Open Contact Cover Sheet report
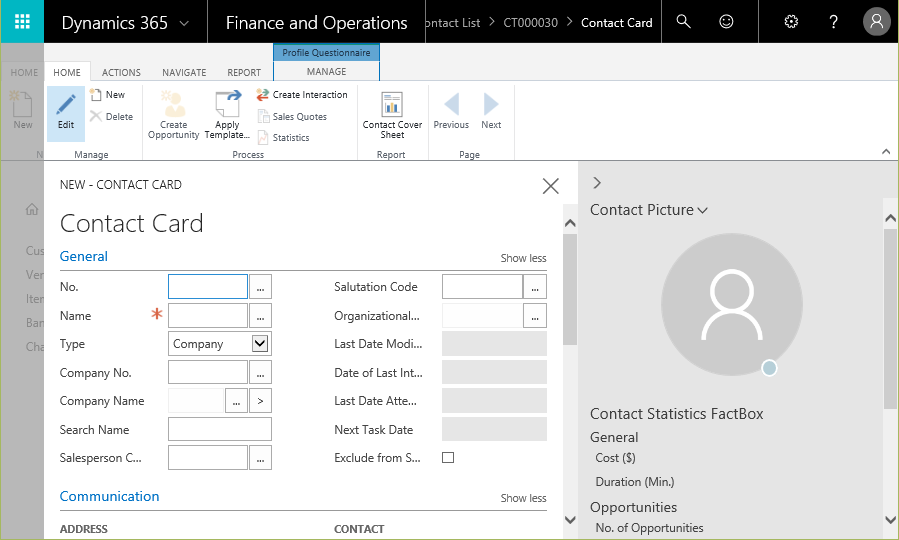Image resolution: width=899 pixels, height=540 pixels. click(x=392, y=114)
